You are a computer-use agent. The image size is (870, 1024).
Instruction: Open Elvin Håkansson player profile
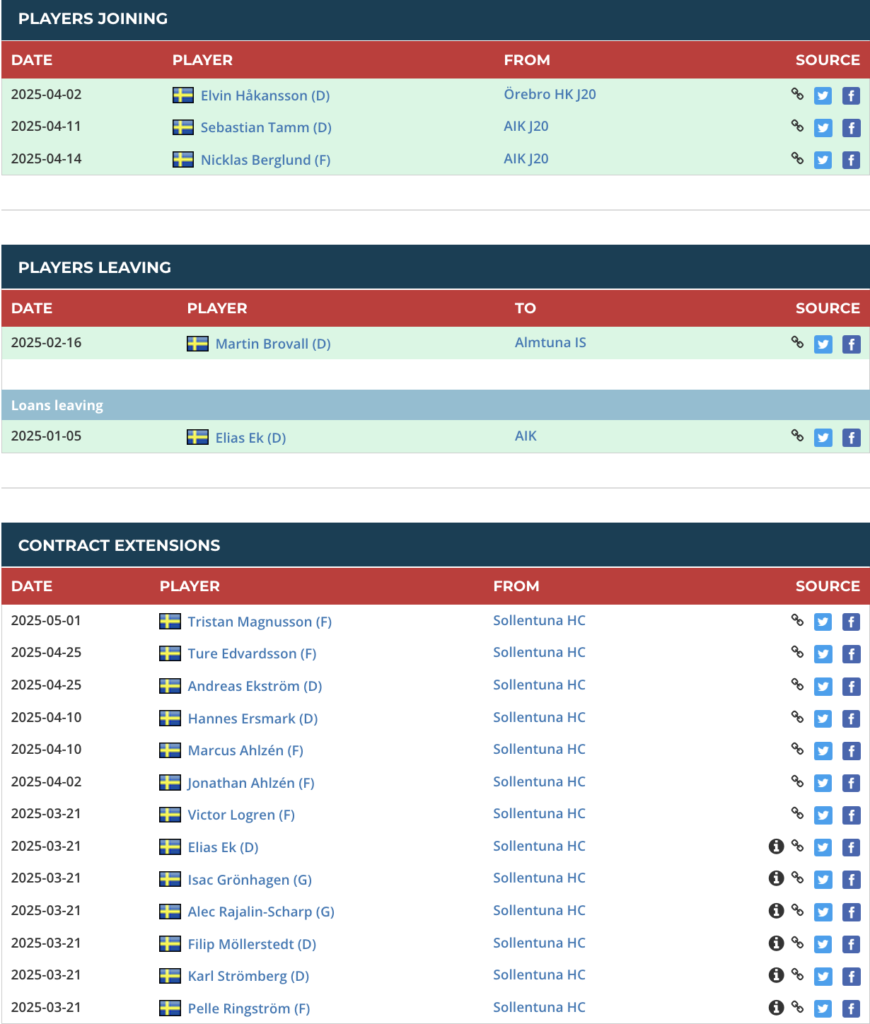pyautogui.click(x=265, y=95)
